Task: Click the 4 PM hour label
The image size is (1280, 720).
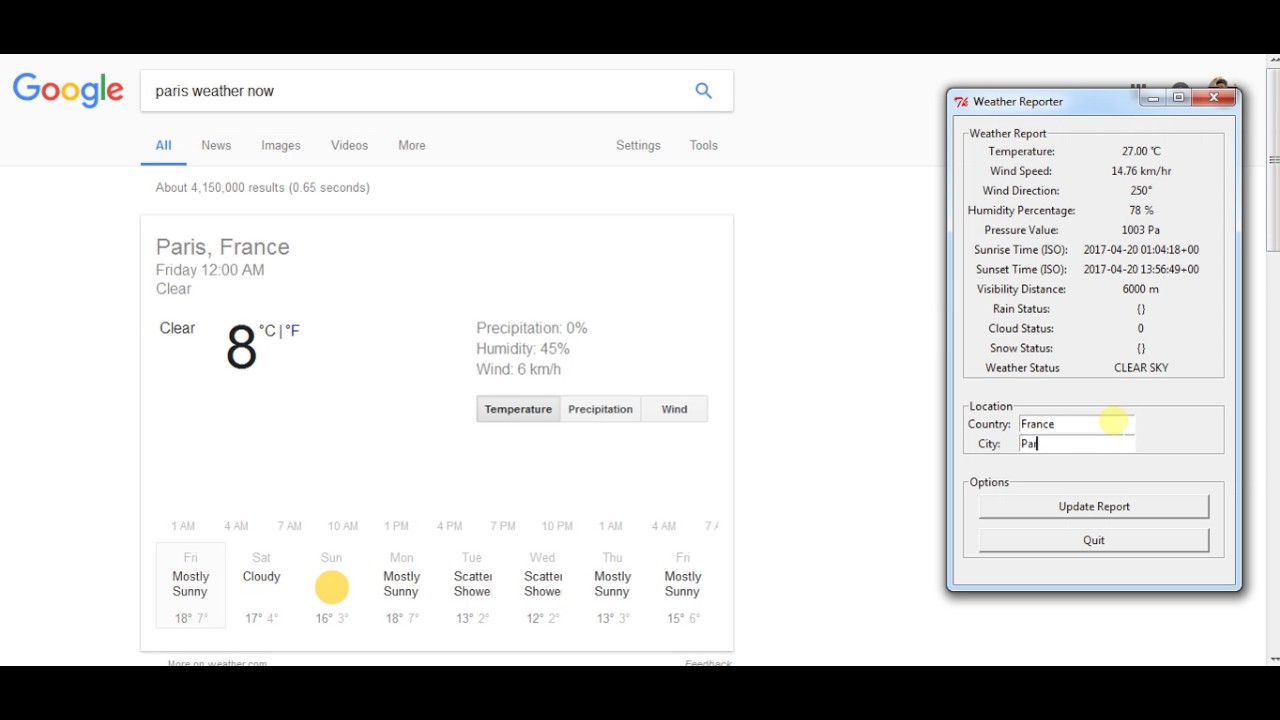Action: coord(449,526)
